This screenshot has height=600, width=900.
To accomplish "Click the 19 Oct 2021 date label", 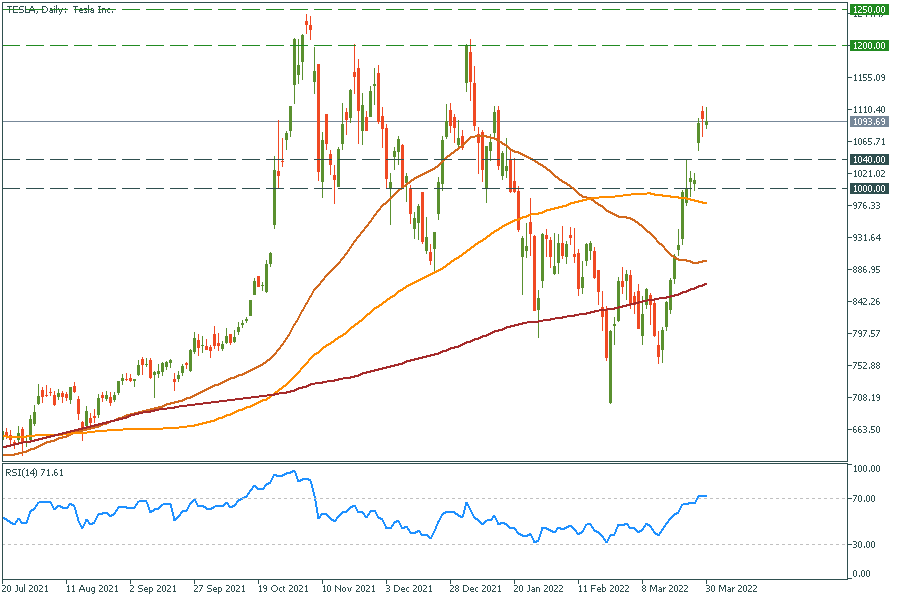I will (x=283, y=590).
